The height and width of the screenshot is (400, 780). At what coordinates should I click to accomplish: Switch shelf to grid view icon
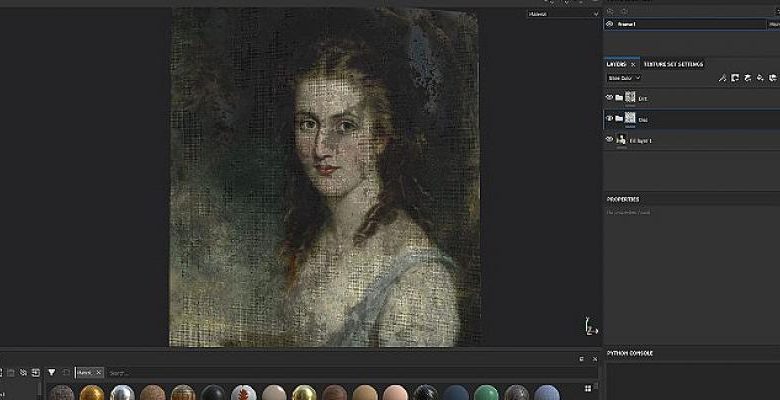pos(588,388)
